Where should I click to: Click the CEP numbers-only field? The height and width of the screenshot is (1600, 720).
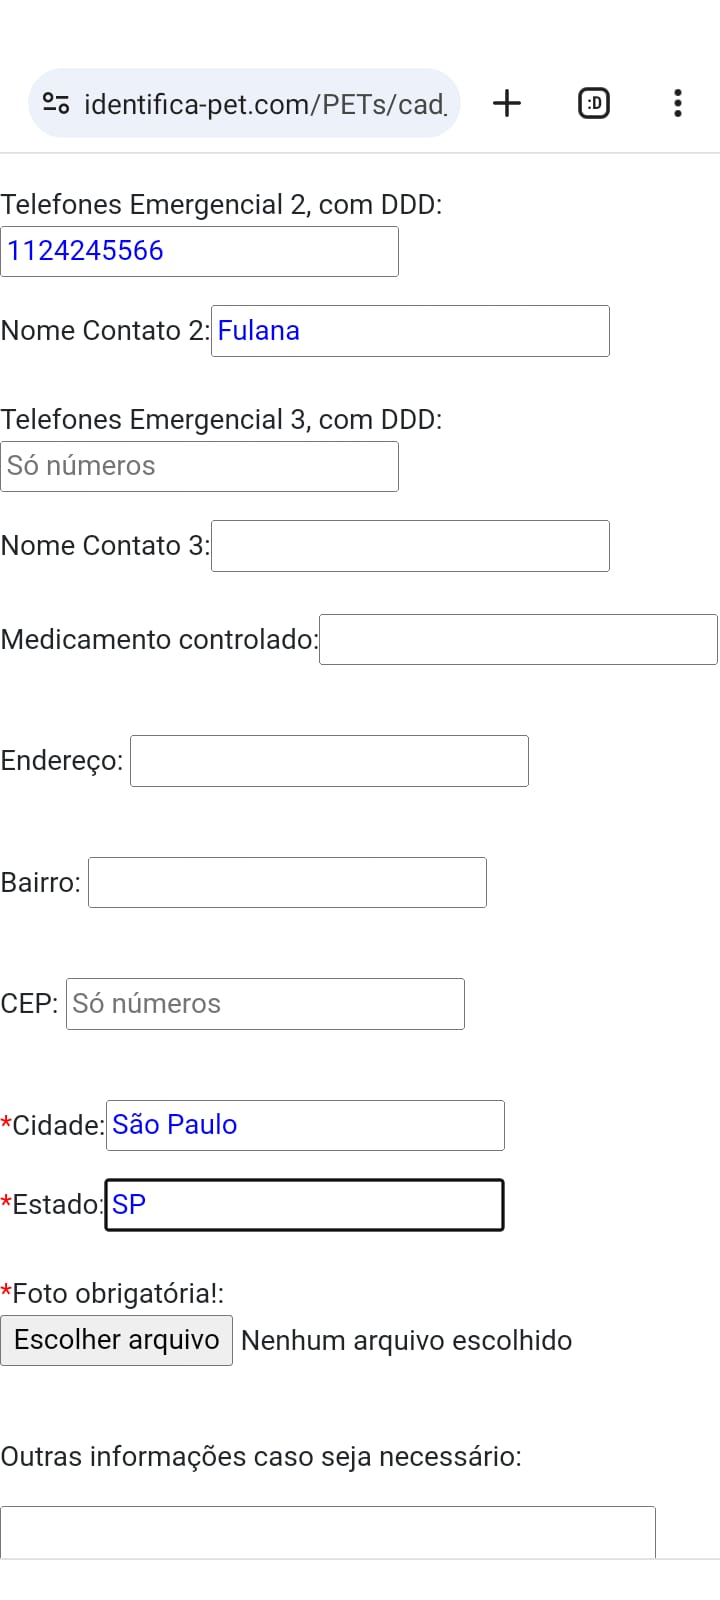265,1004
